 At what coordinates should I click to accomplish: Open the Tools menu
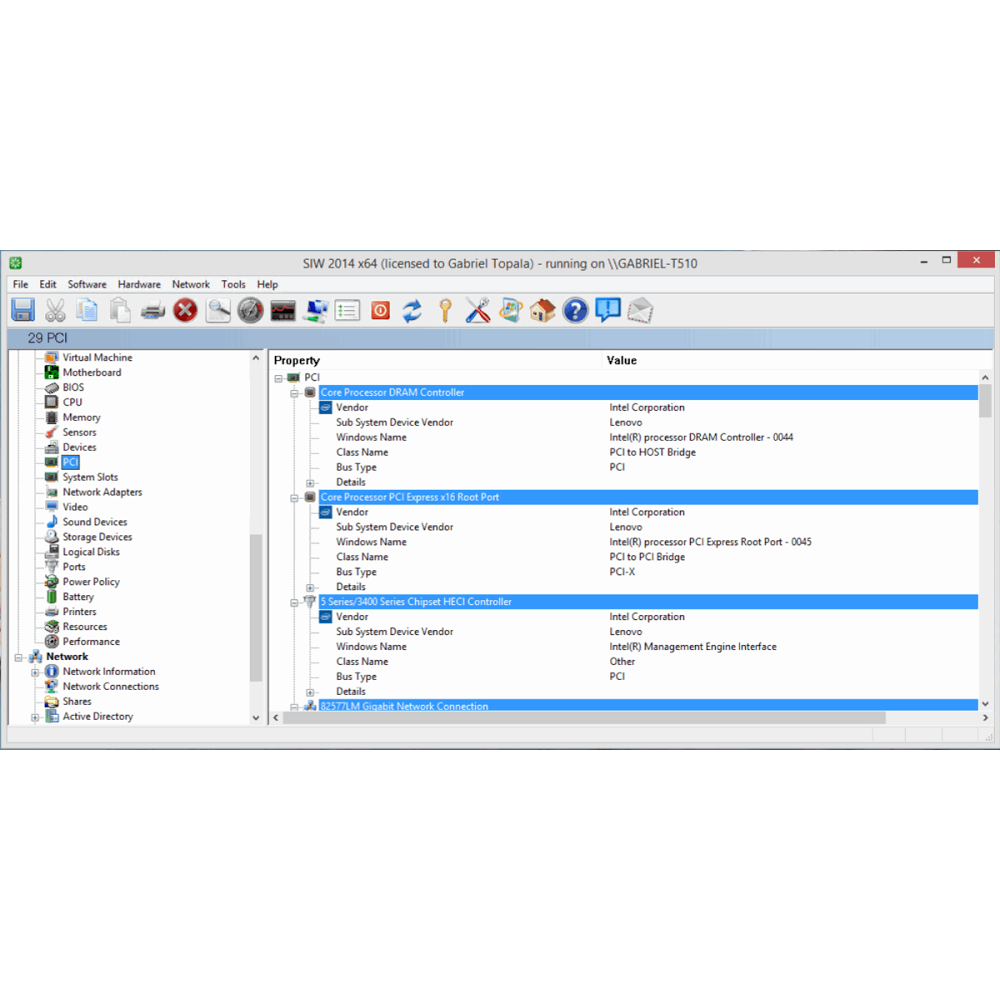[x=233, y=284]
